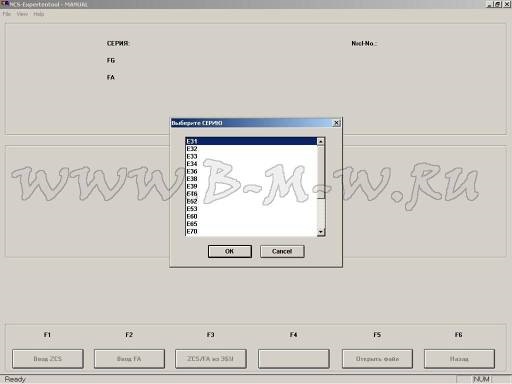Click the F1 ZCS input button
Screen dimensions: 512x384
(48, 359)
